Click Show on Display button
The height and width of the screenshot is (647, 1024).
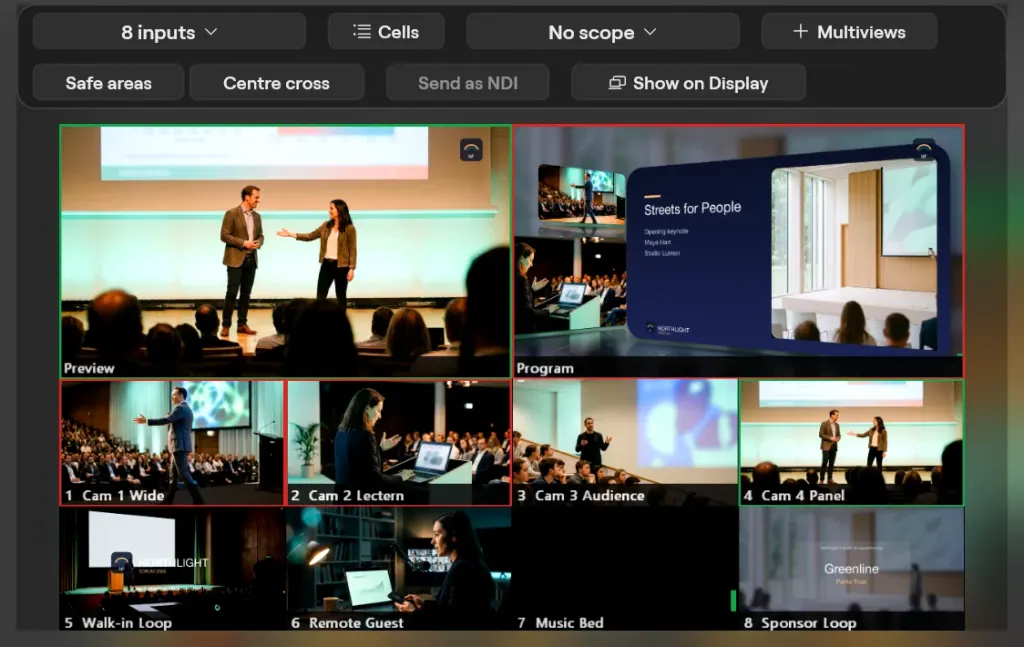(x=688, y=83)
